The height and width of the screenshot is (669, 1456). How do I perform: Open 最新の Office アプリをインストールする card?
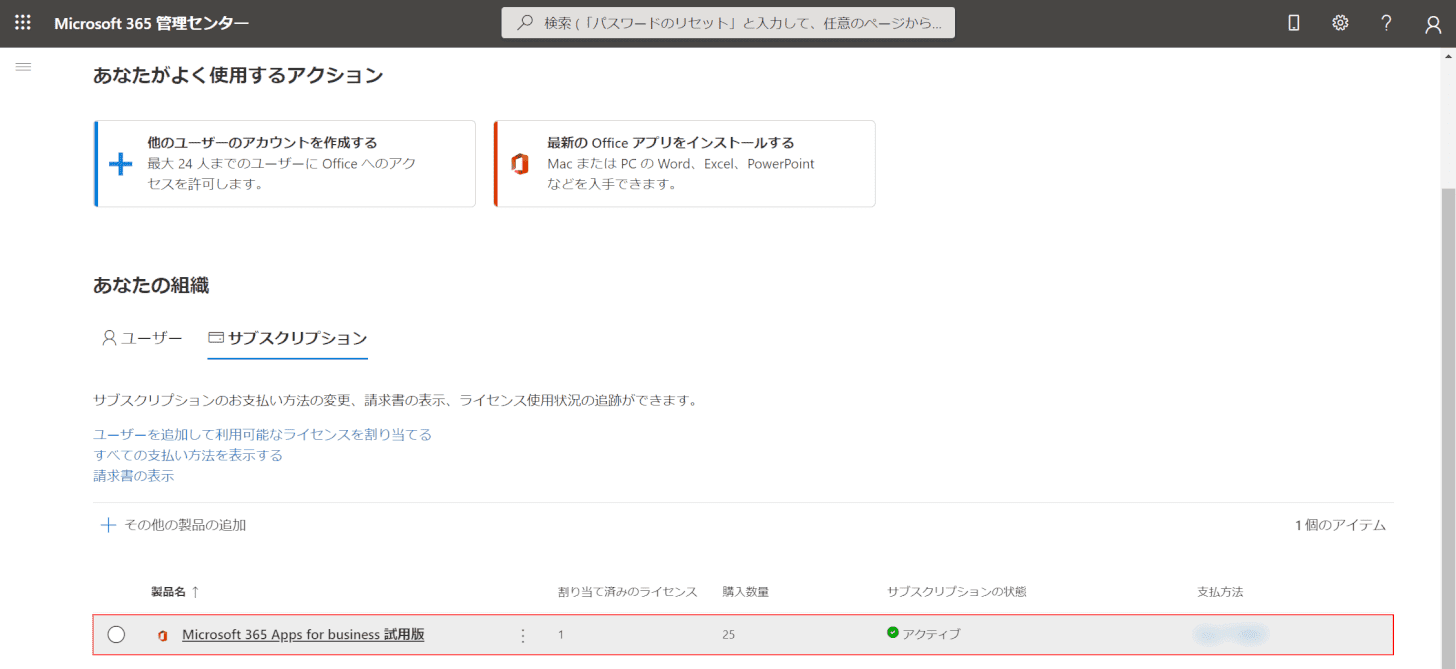click(x=685, y=164)
